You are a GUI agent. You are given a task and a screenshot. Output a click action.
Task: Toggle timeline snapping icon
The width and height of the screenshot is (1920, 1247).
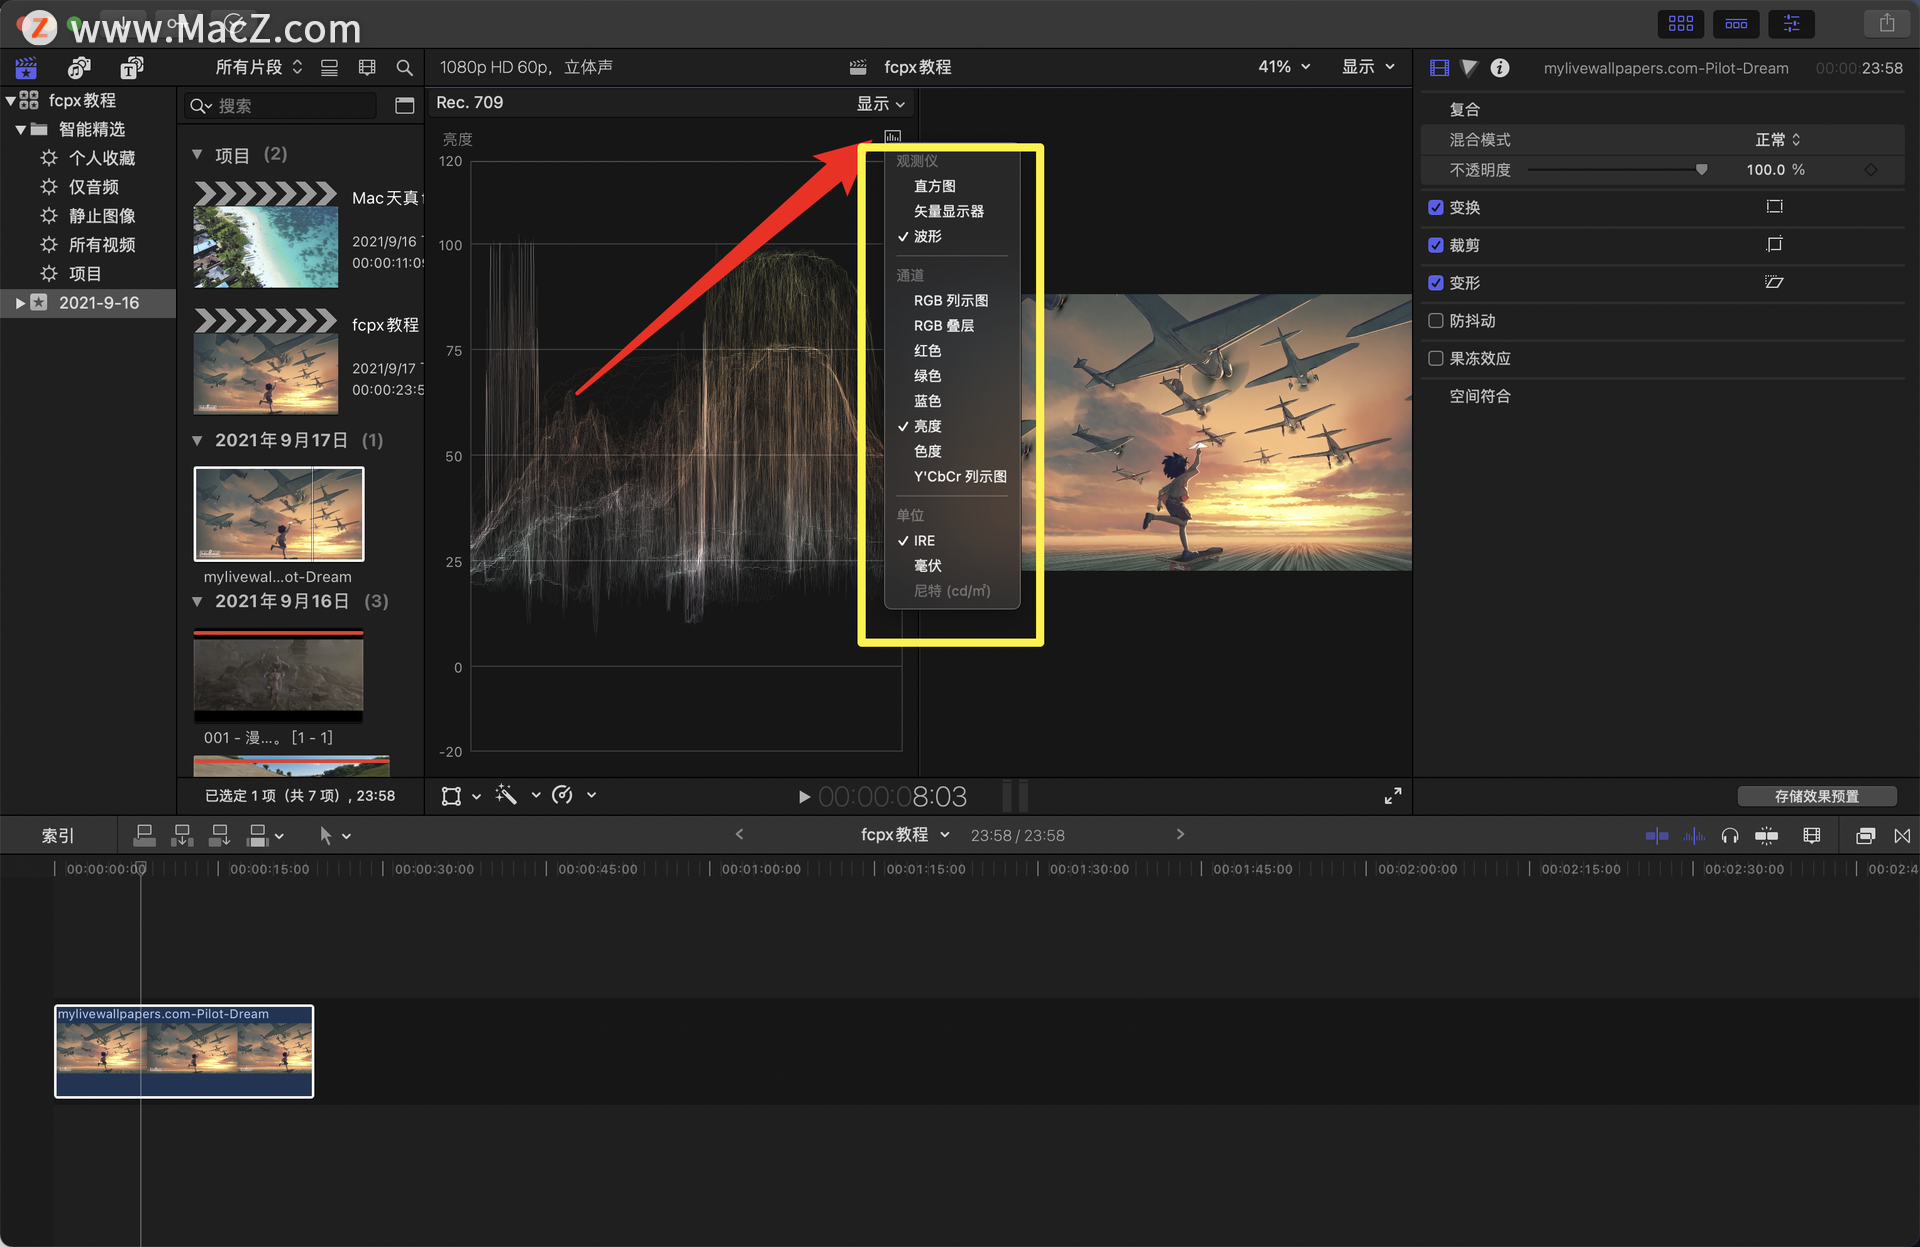pyautogui.click(x=1767, y=835)
